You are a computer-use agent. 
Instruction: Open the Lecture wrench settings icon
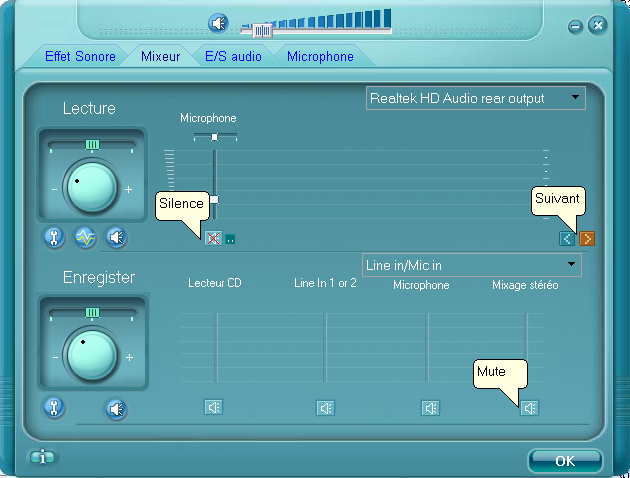click(x=54, y=237)
